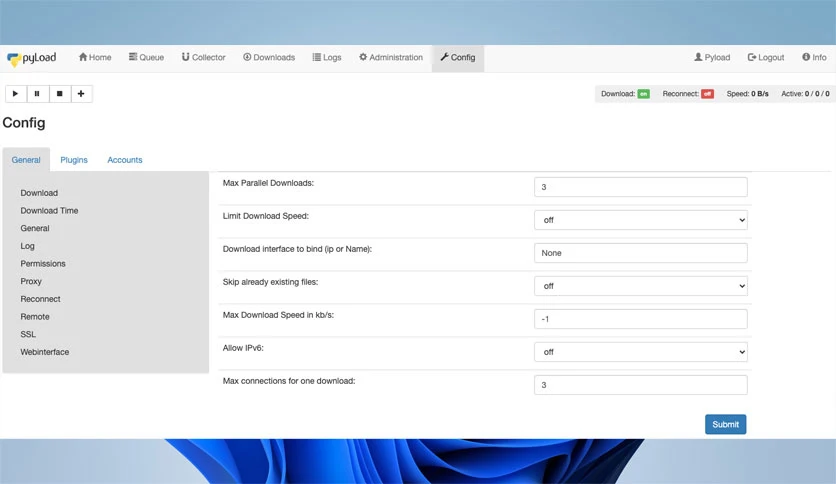Select Proxy in the sidebar
Viewport: 836px width, 484px height.
pos(31,281)
